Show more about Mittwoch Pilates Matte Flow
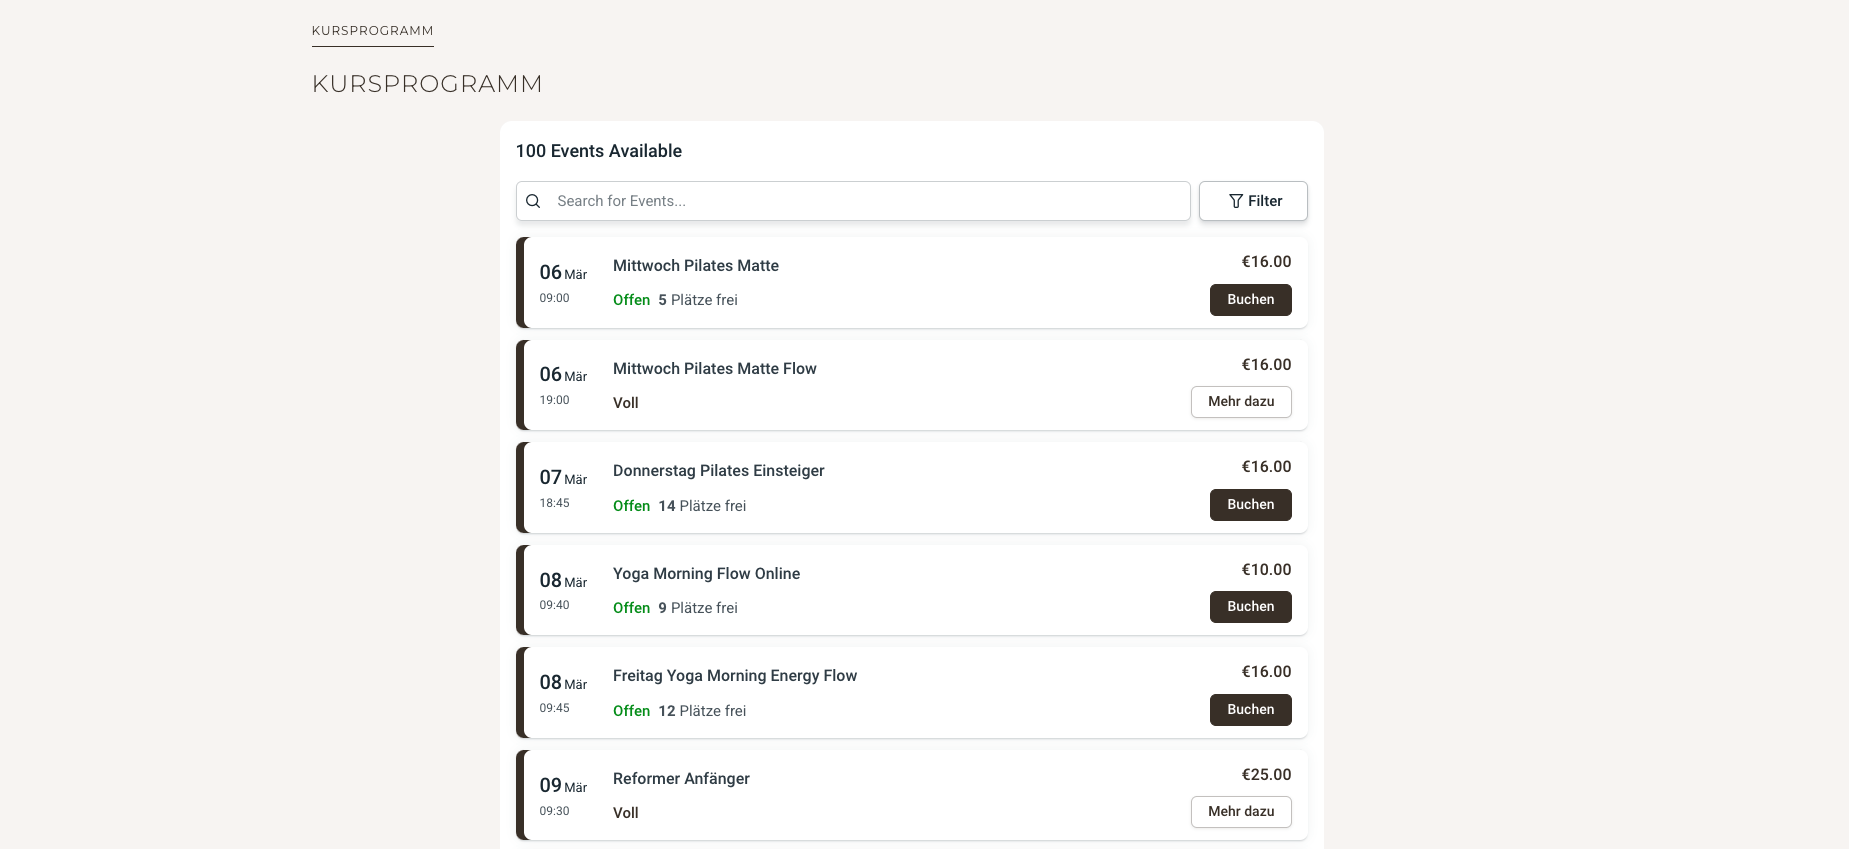Screen dimensions: 1849x849 pos(1240,402)
